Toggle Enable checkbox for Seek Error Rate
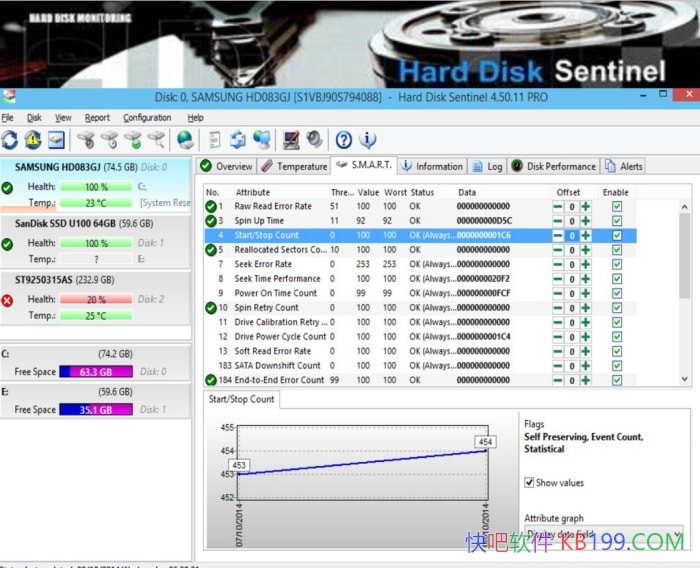The width and height of the screenshot is (700, 568). (616, 264)
